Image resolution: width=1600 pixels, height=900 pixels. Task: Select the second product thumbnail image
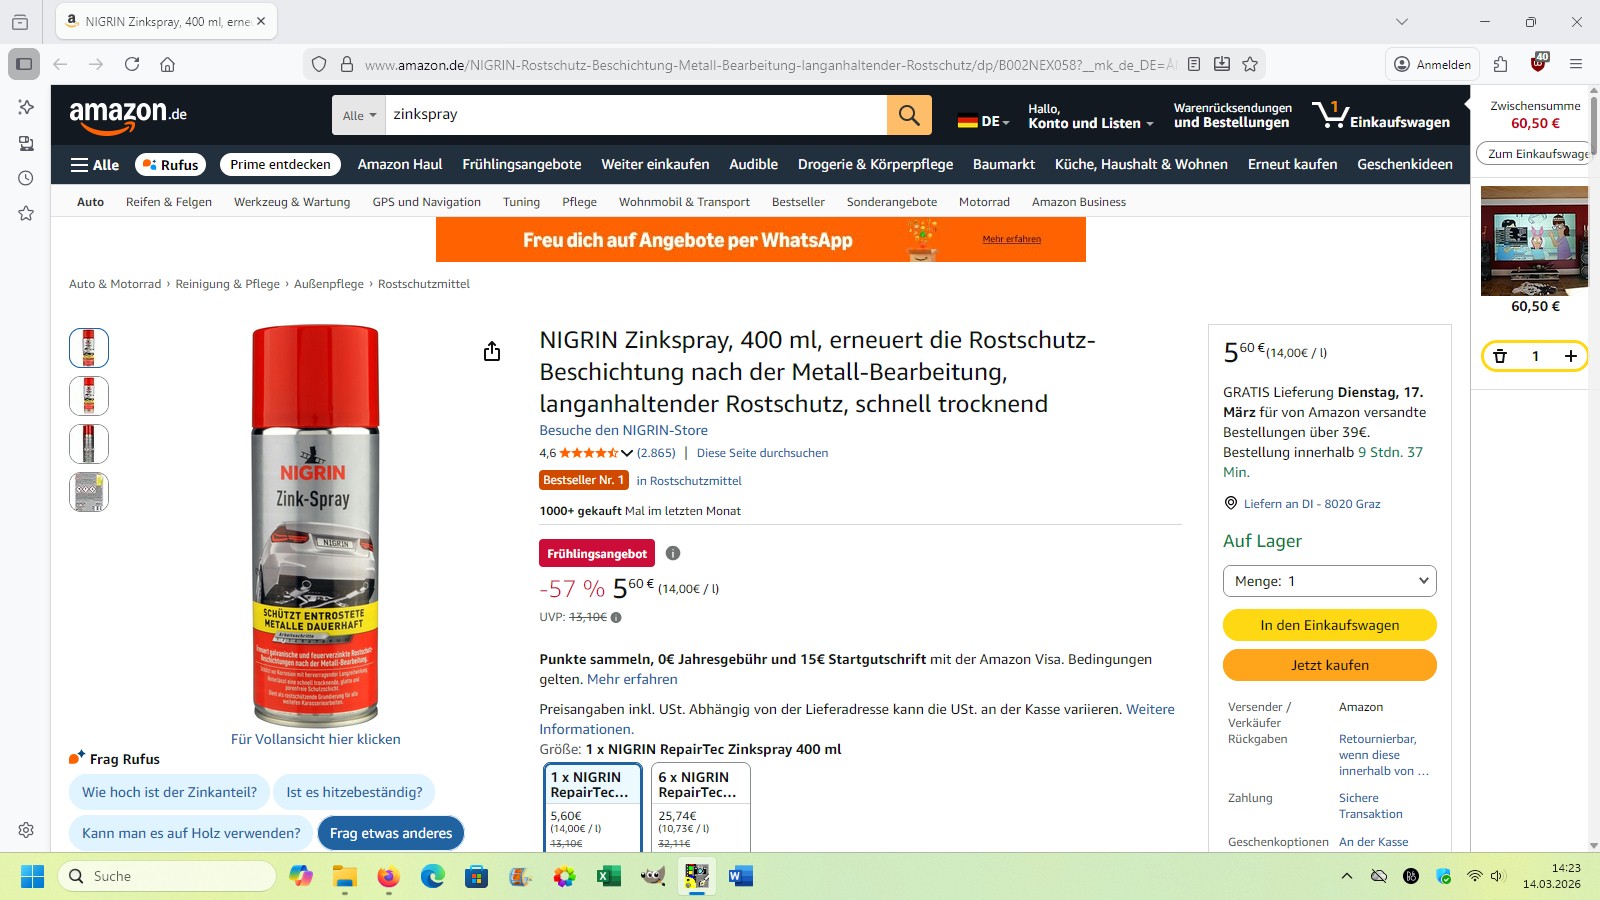pyautogui.click(x=89, y=396)
